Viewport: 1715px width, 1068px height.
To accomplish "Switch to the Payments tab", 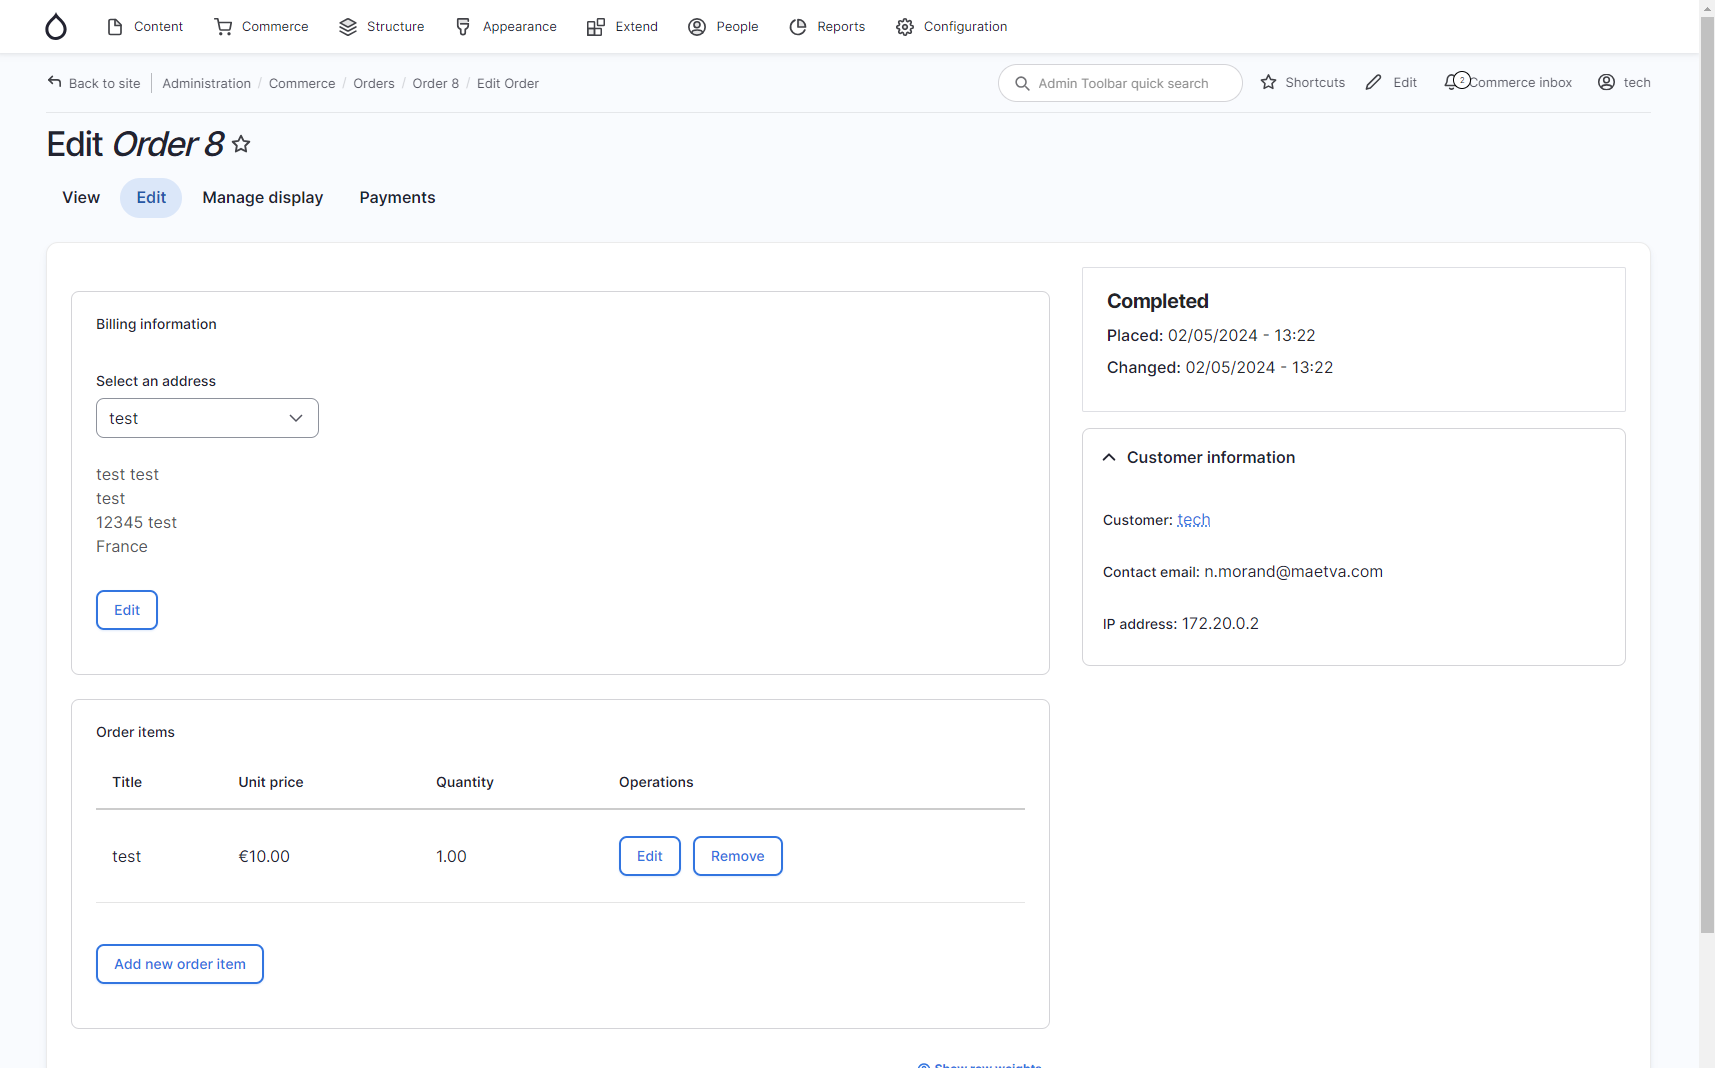I will point(397,197).
